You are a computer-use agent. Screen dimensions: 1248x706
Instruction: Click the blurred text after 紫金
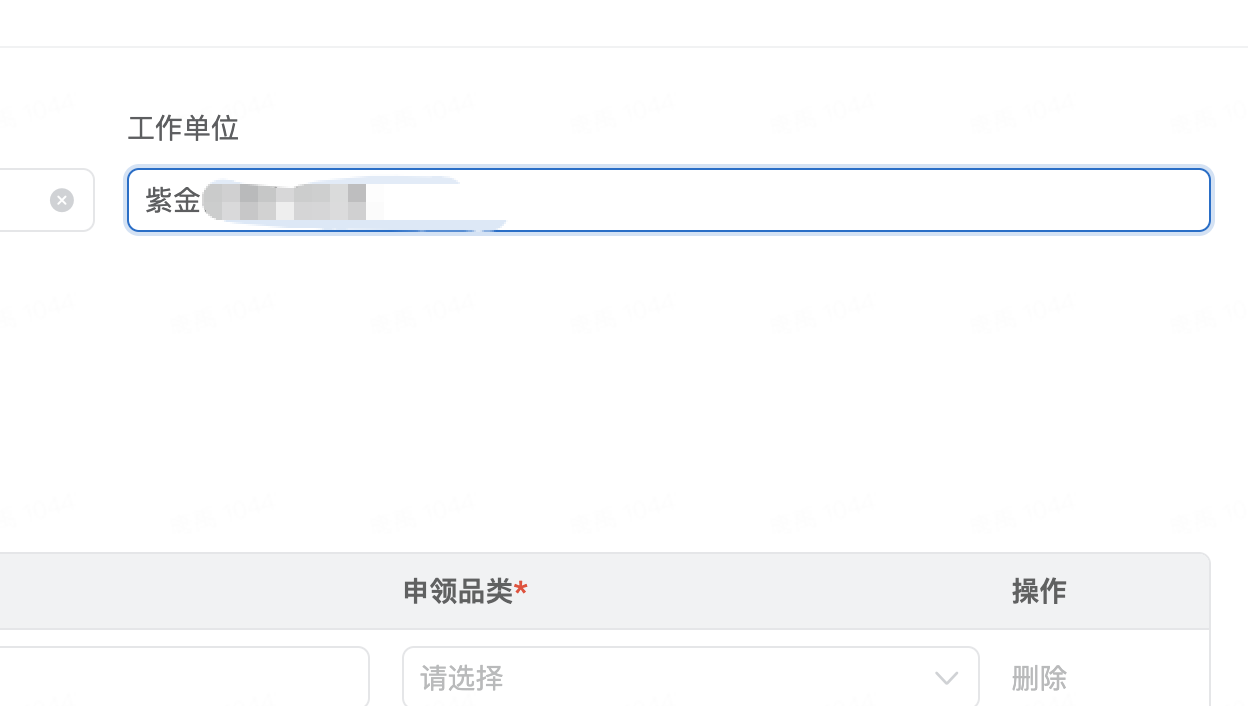coord(290,200)
